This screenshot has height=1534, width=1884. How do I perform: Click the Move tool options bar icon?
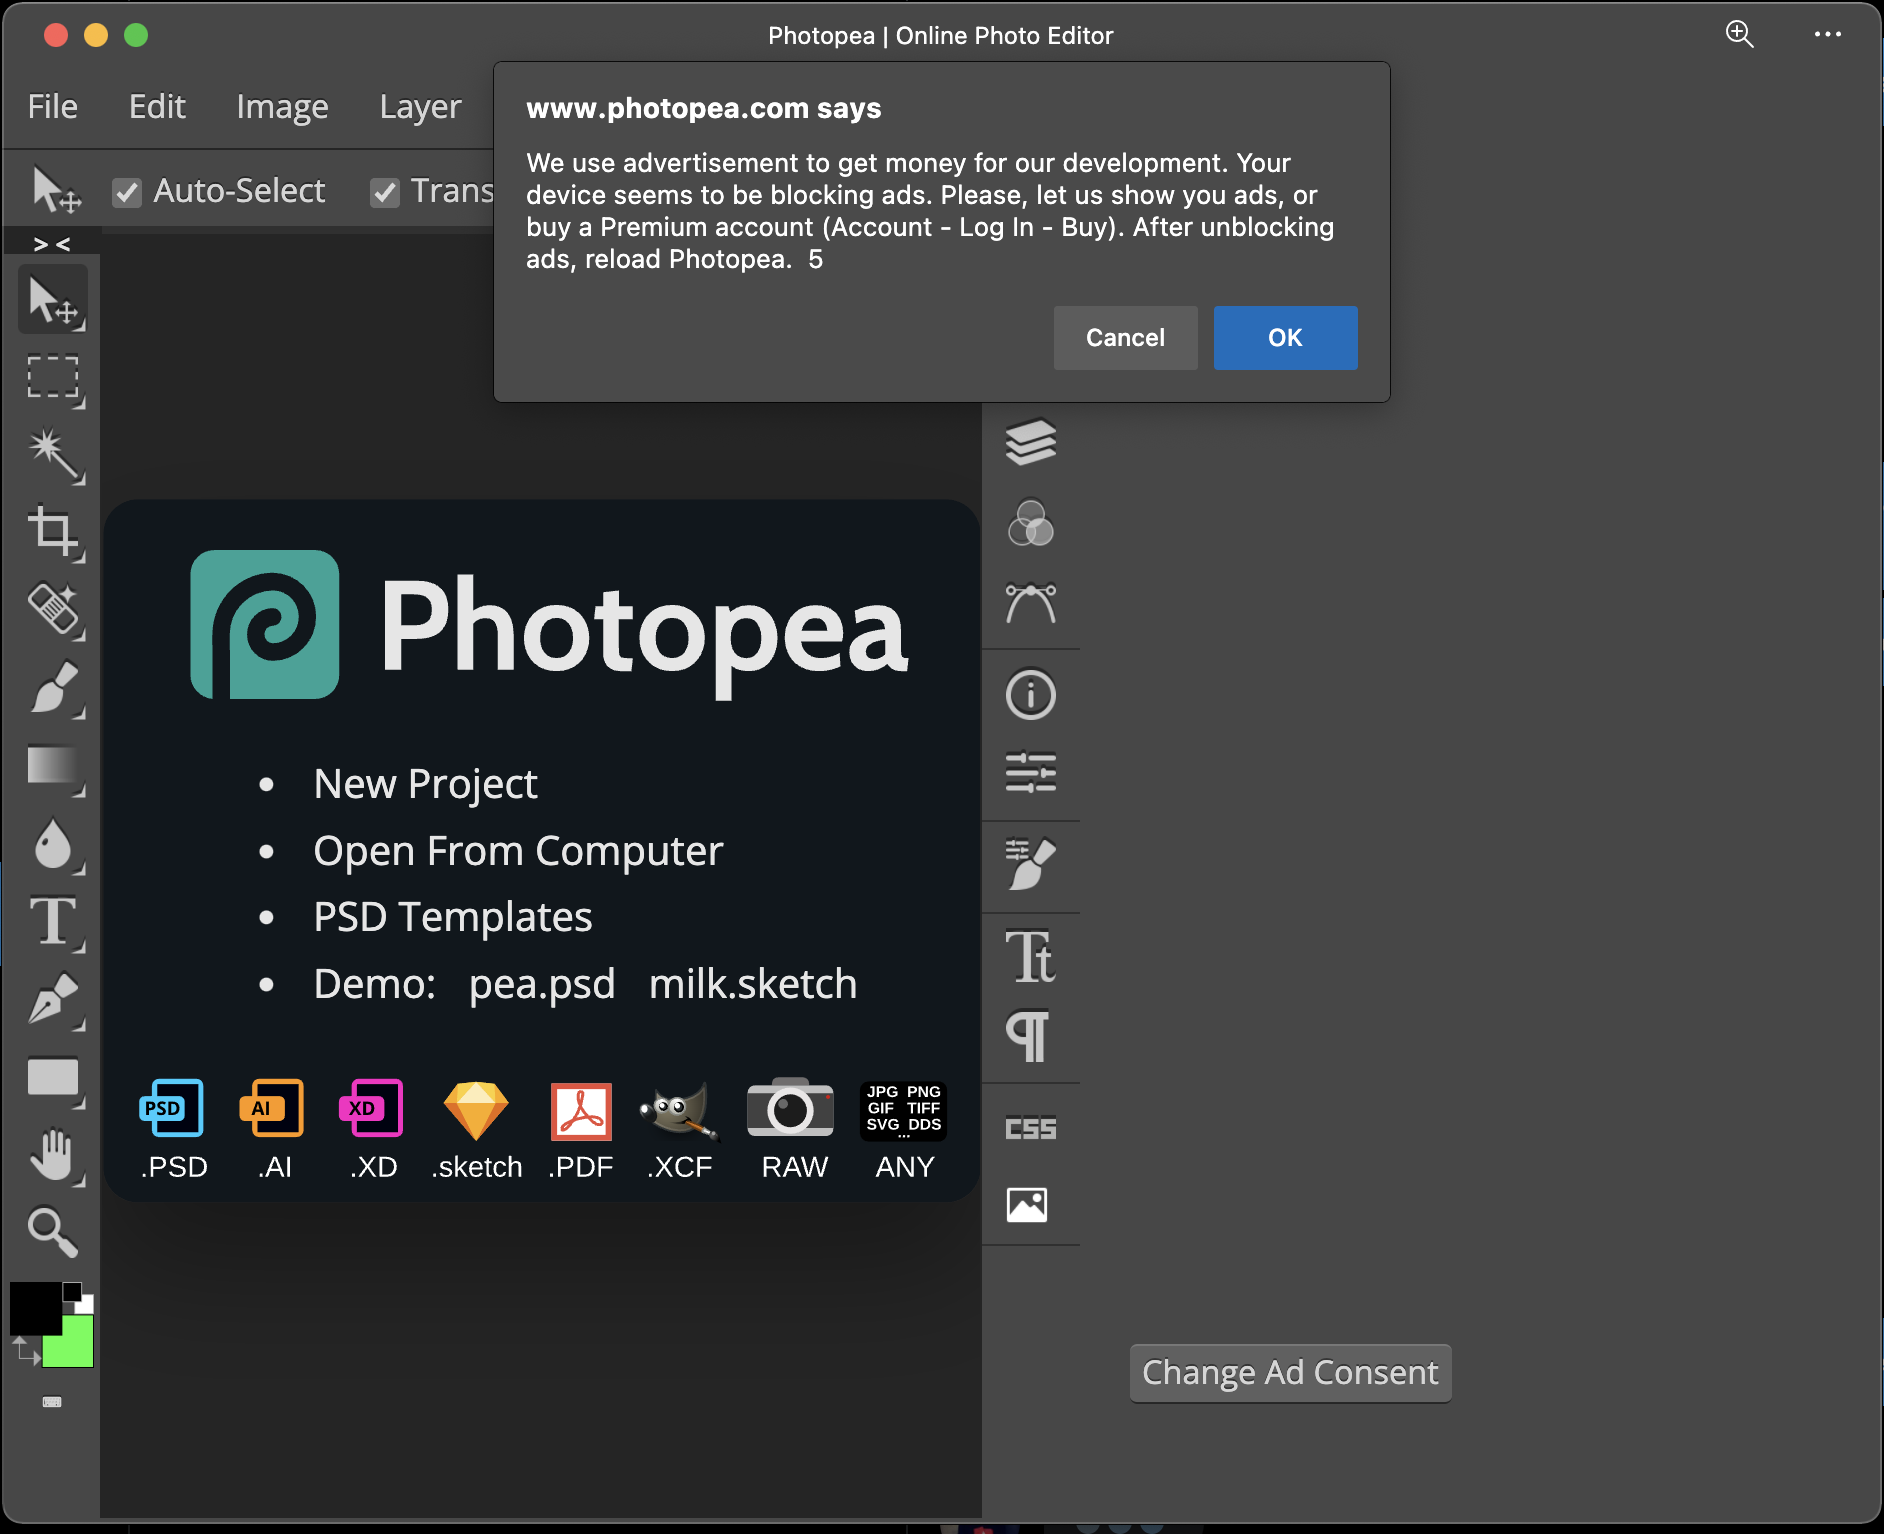click(x=55, y=190)
